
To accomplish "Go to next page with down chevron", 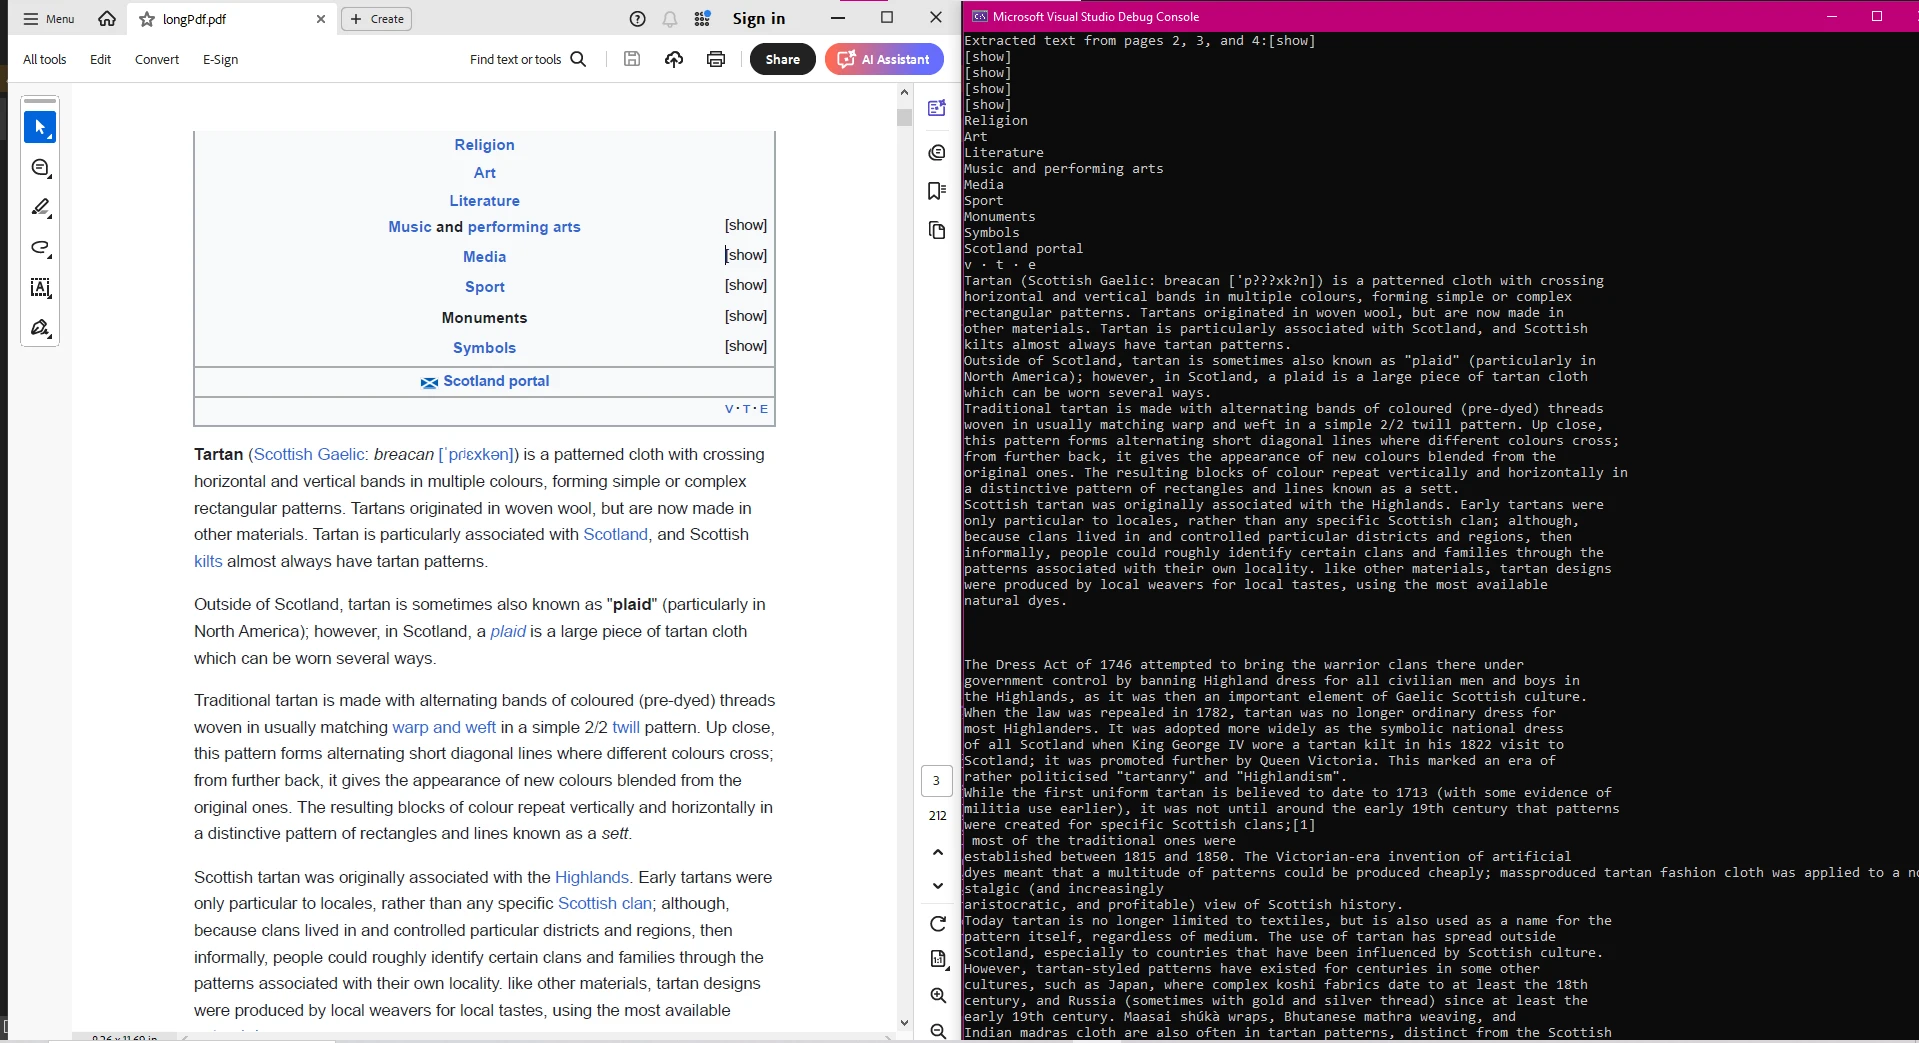I will (x=937, y=885).
